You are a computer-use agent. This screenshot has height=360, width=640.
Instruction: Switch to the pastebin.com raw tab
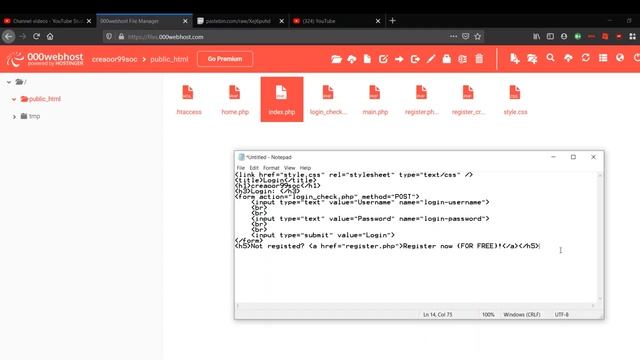238,21
